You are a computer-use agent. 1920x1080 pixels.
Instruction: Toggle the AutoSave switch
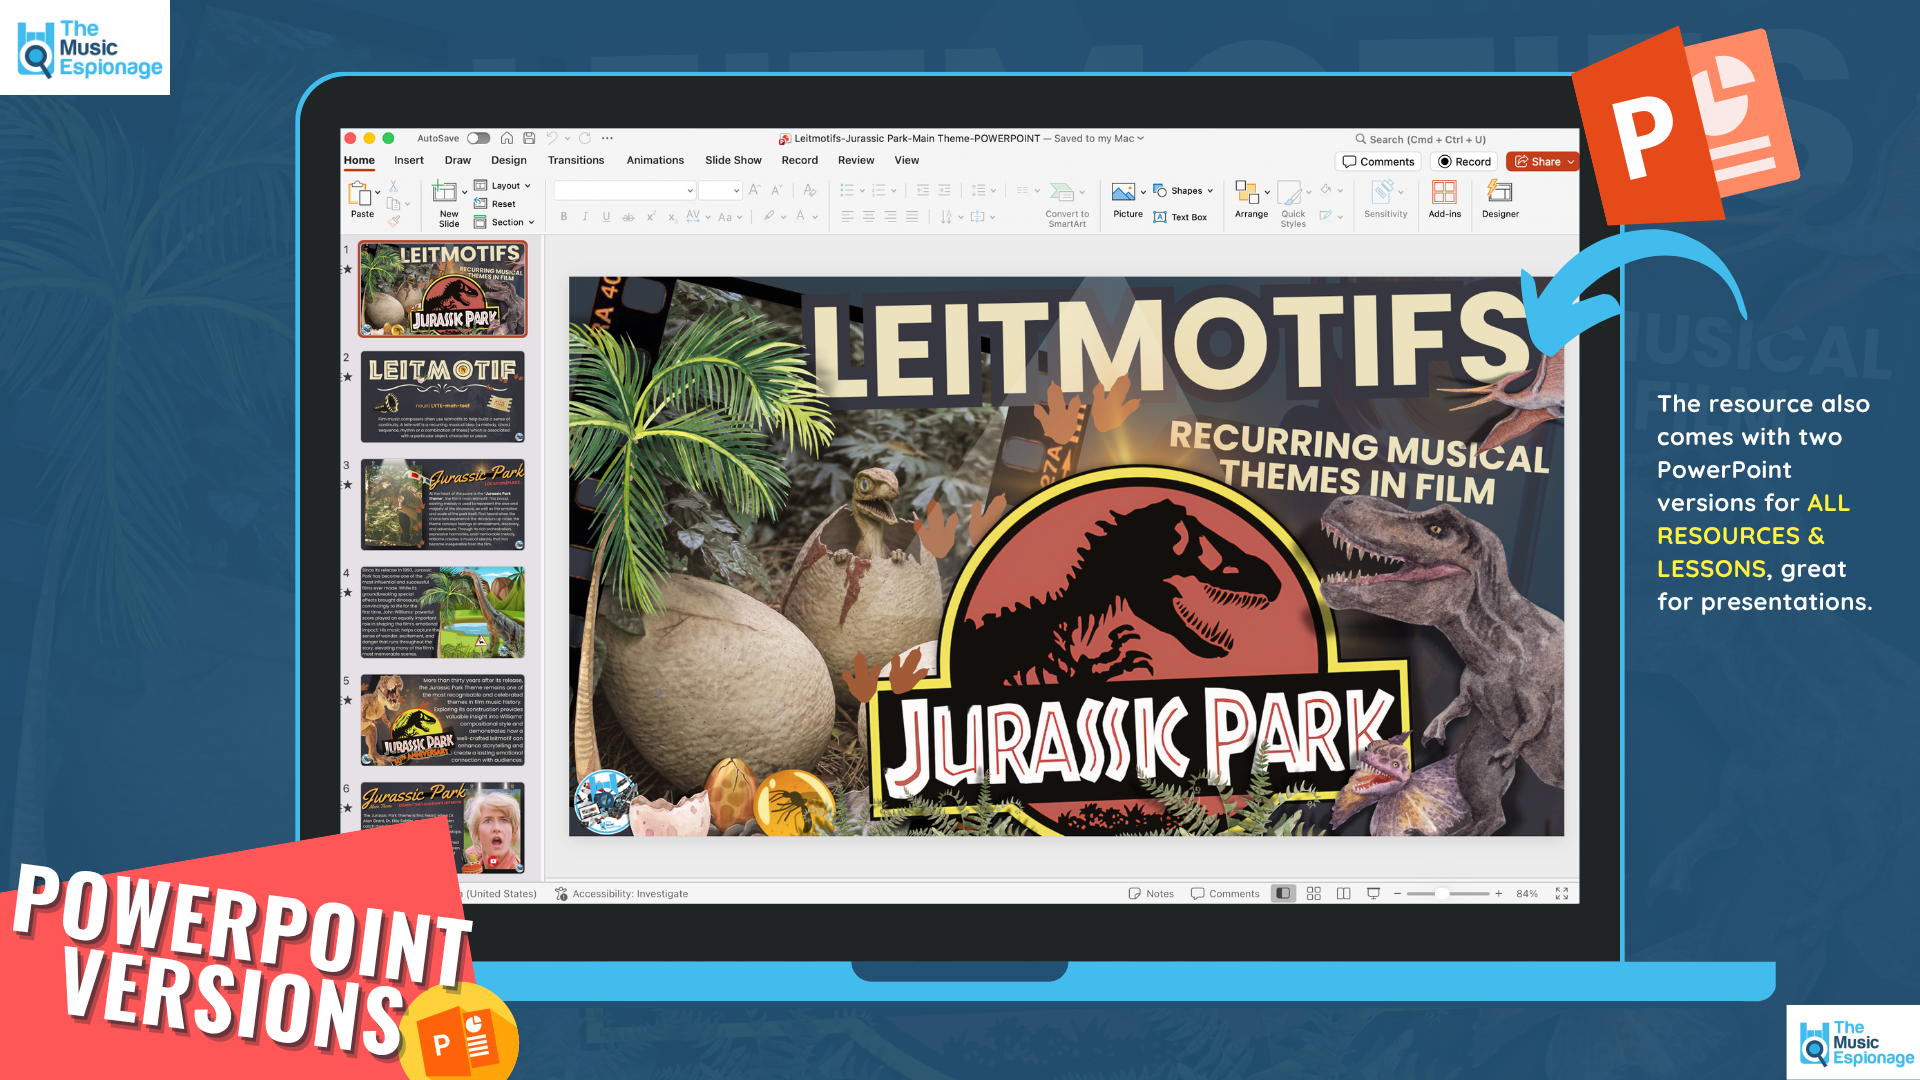479,139
